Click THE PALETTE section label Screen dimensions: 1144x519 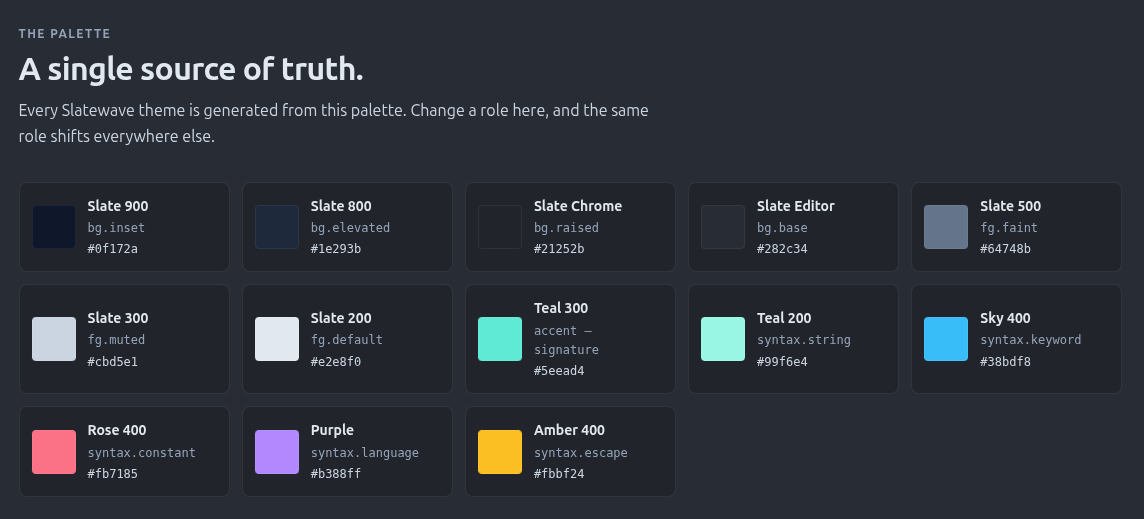click(x=64, y=34)
